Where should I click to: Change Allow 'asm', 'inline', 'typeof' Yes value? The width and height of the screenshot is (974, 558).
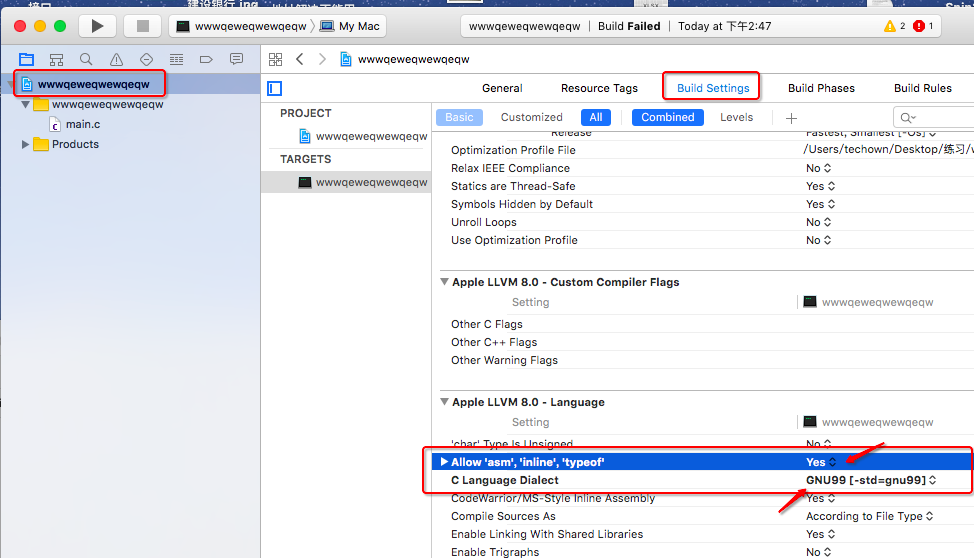pos(821,462)
